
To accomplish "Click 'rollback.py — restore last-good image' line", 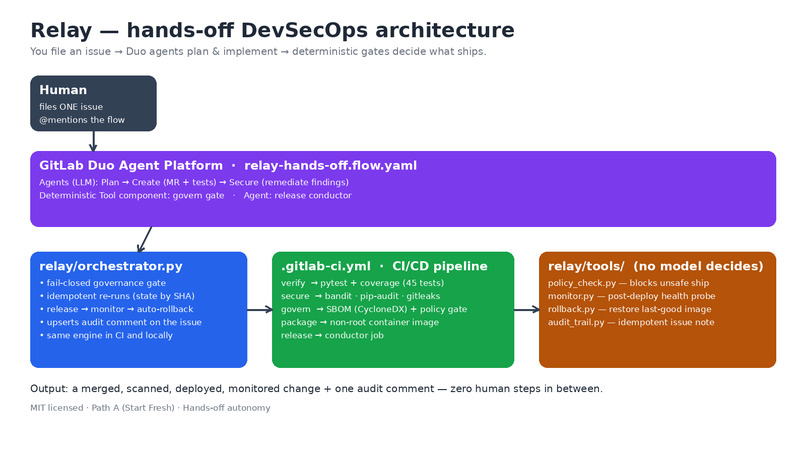I will 630,309.
